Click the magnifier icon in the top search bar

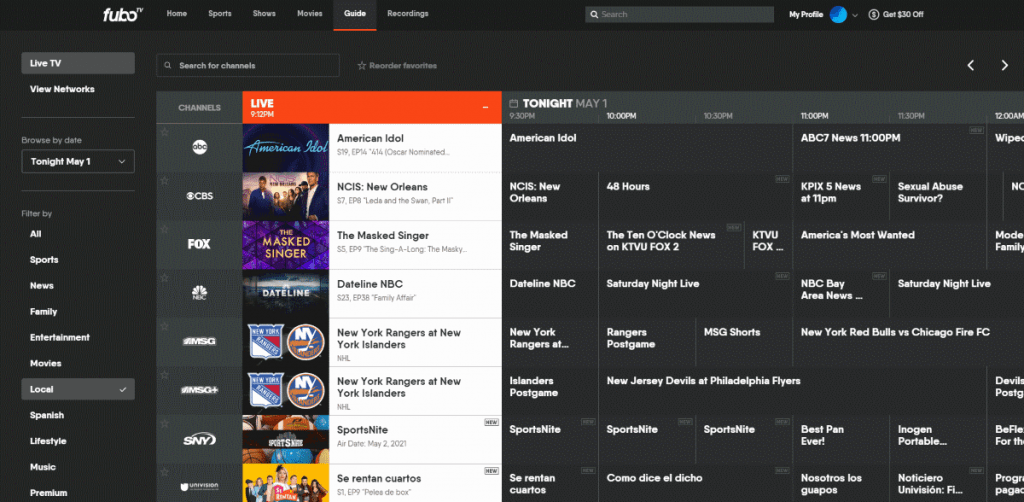pyautogui.click(x=594, y=14)
